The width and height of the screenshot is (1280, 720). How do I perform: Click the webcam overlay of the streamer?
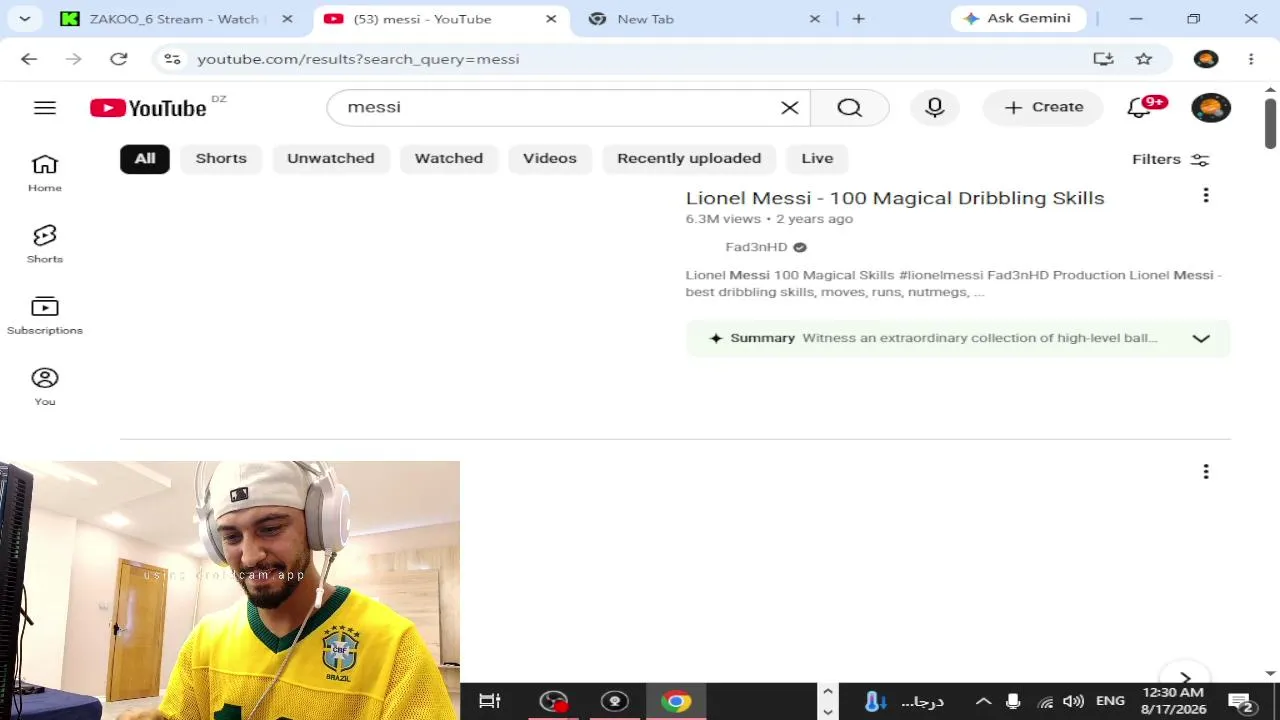pos(230,590)
